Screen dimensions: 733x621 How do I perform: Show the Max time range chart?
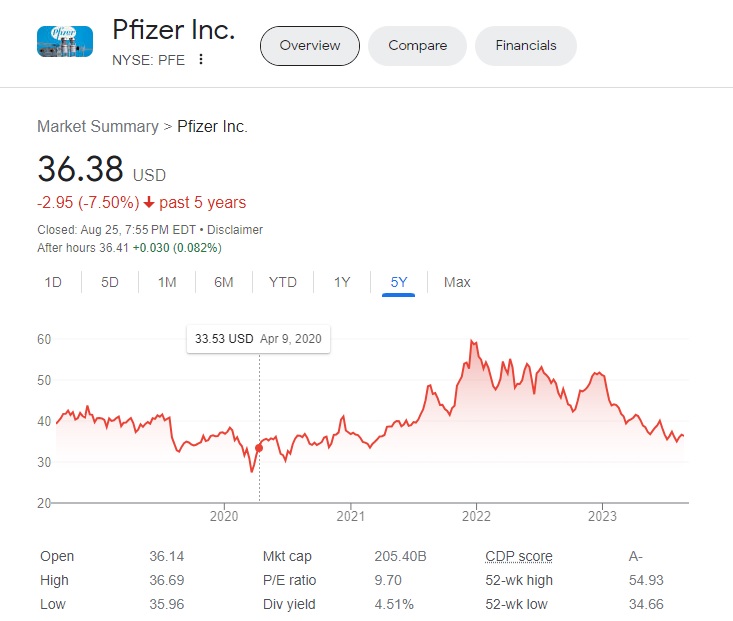tap(457, 282)
